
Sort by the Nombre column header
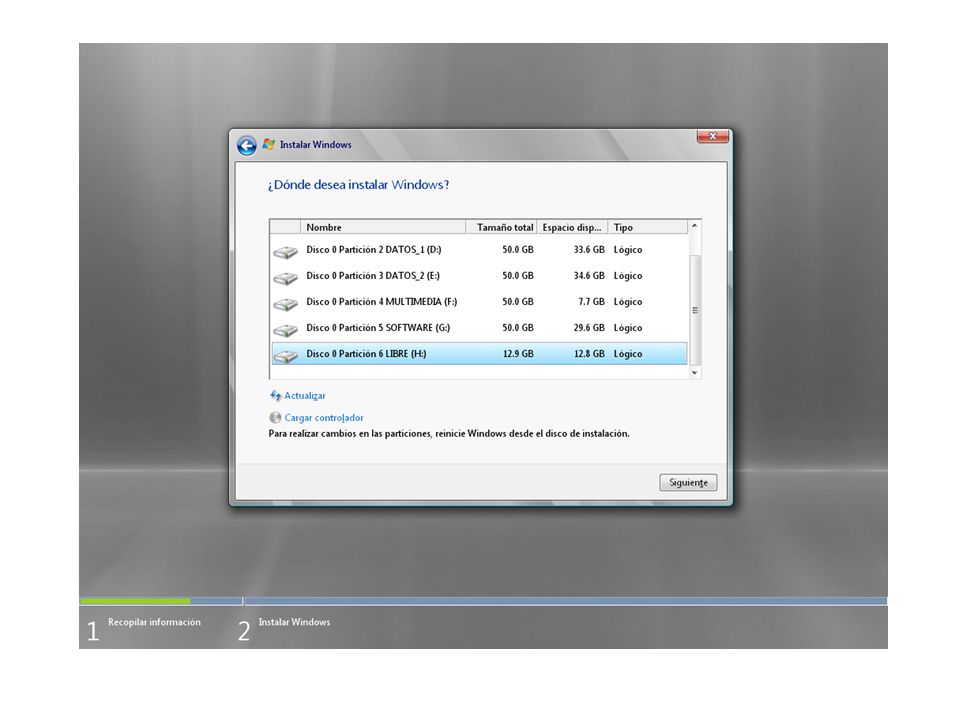coord(383,227)
